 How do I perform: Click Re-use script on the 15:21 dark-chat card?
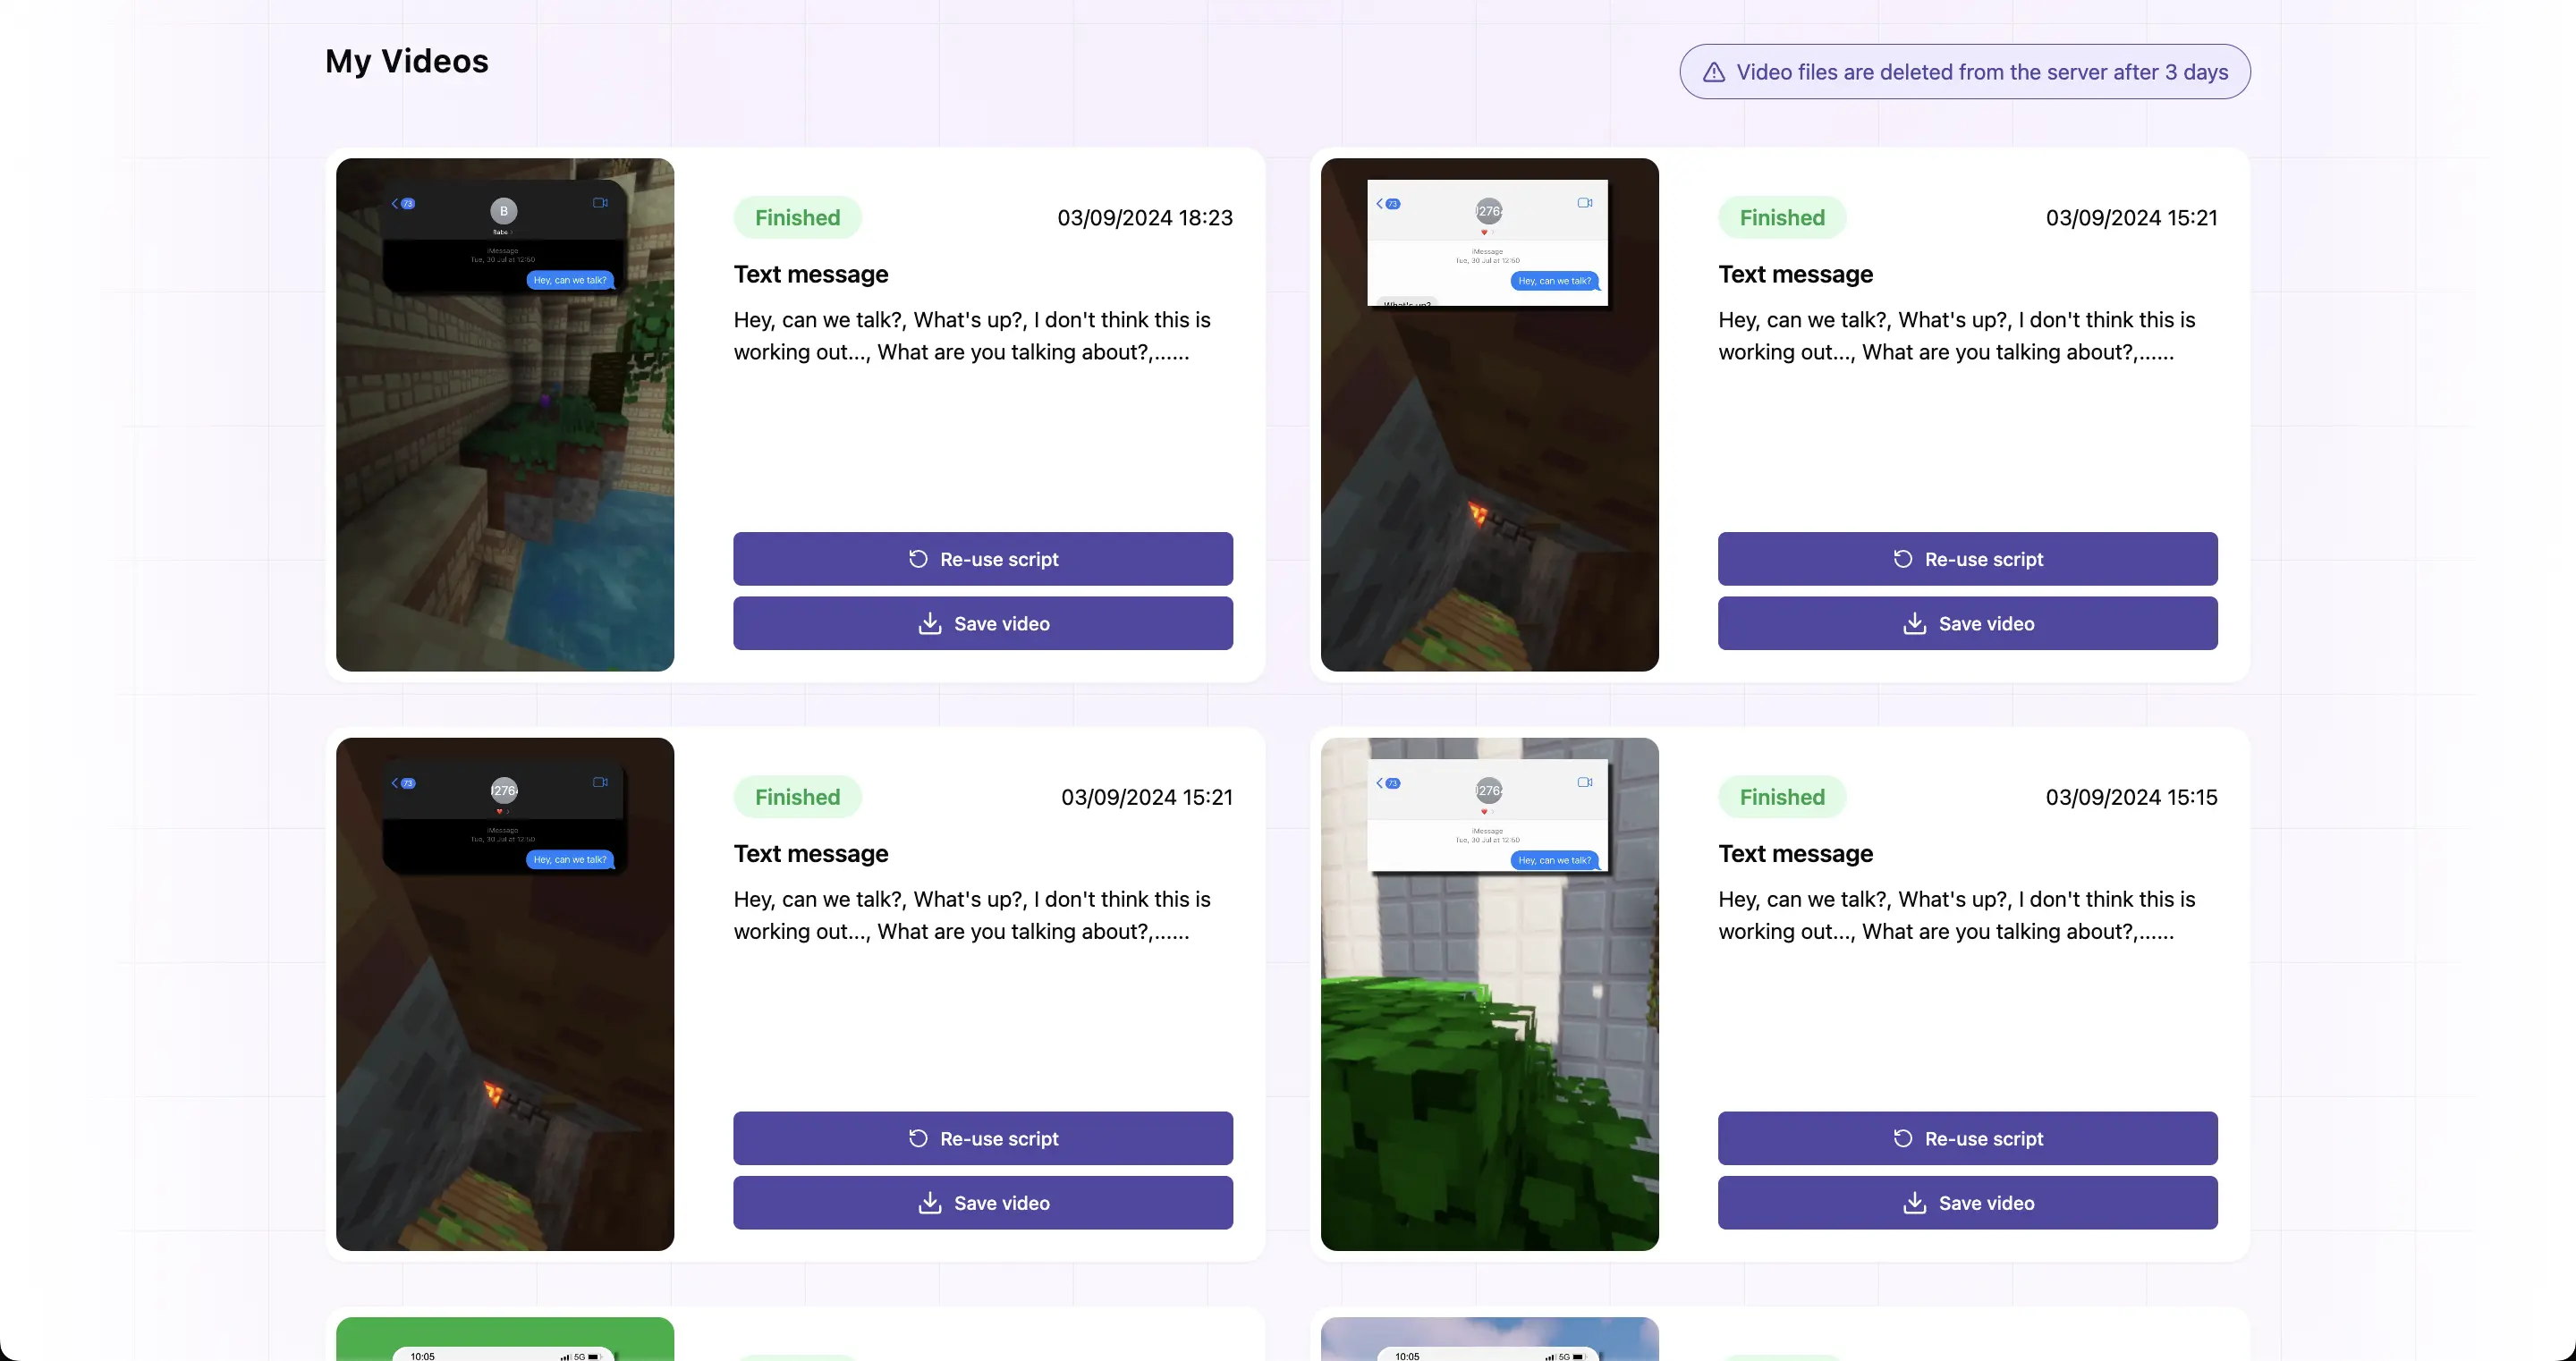(x=983, y=1138)
